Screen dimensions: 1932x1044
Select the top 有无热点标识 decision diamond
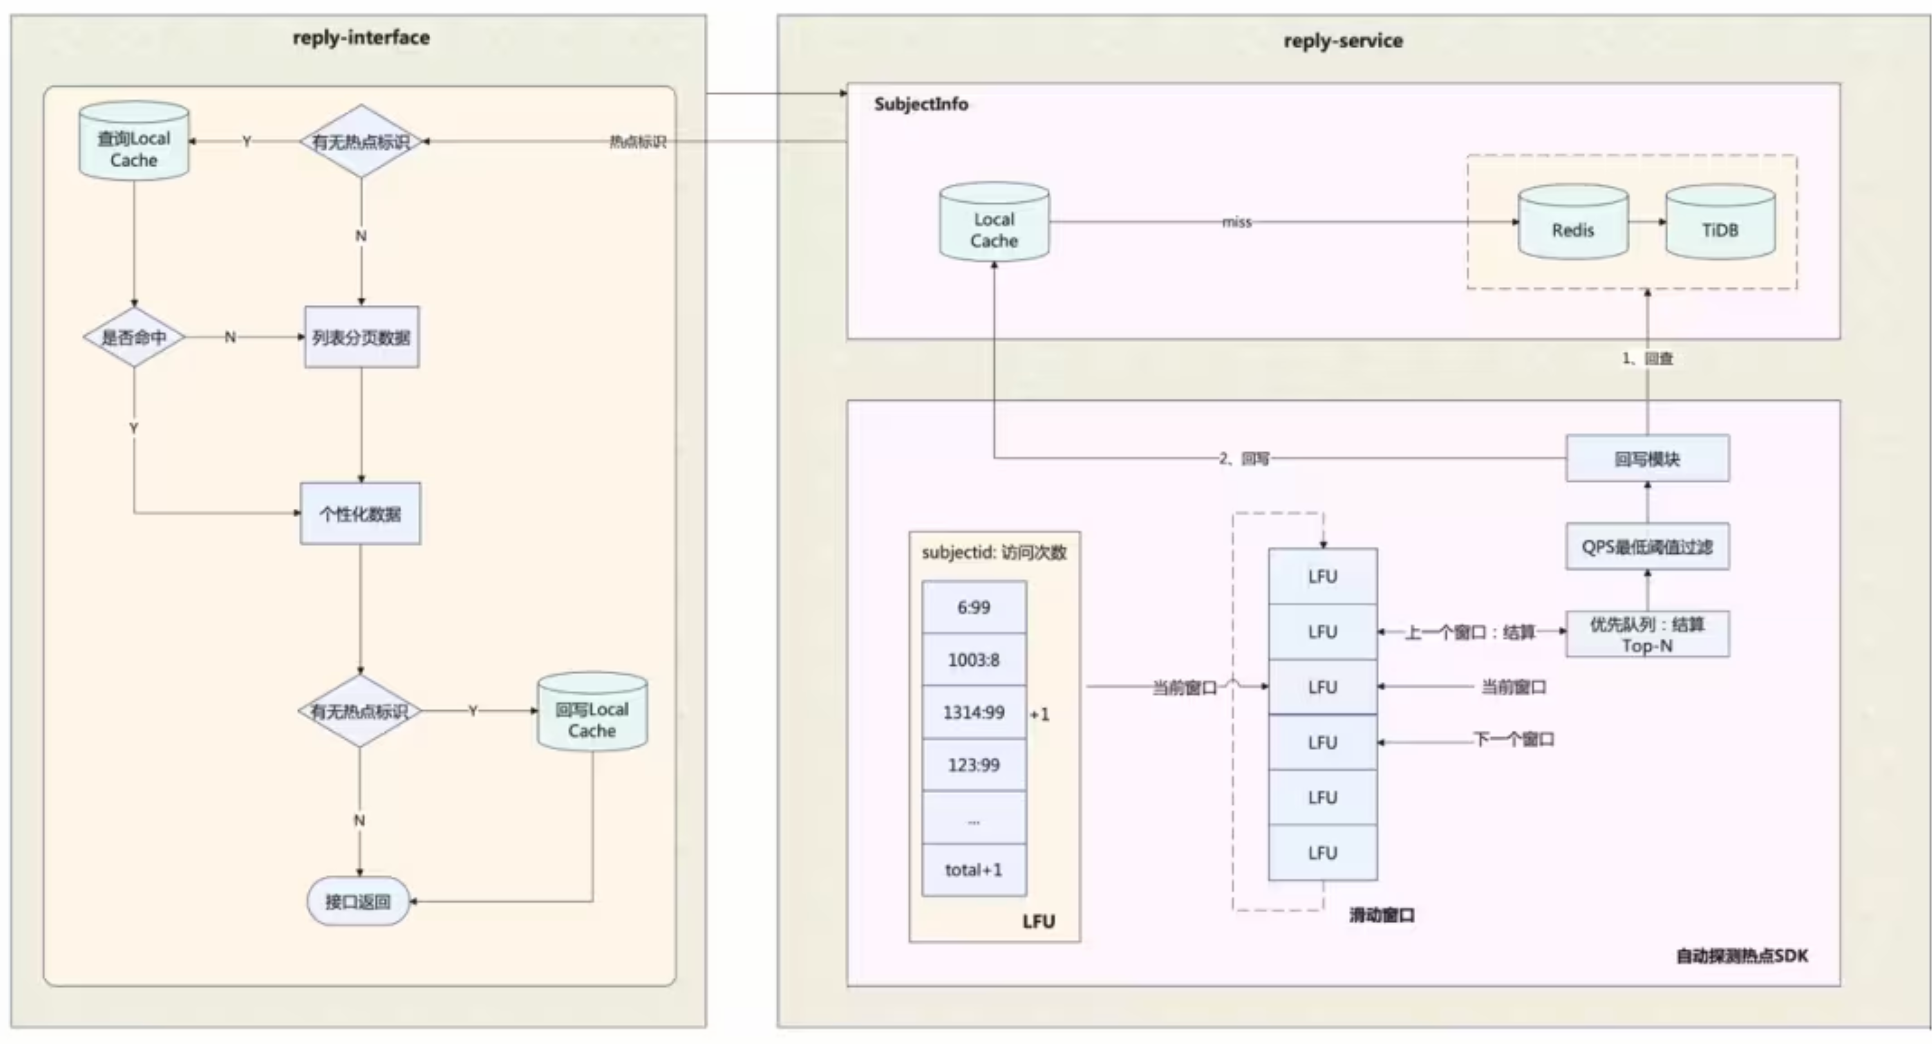point(361,141)
